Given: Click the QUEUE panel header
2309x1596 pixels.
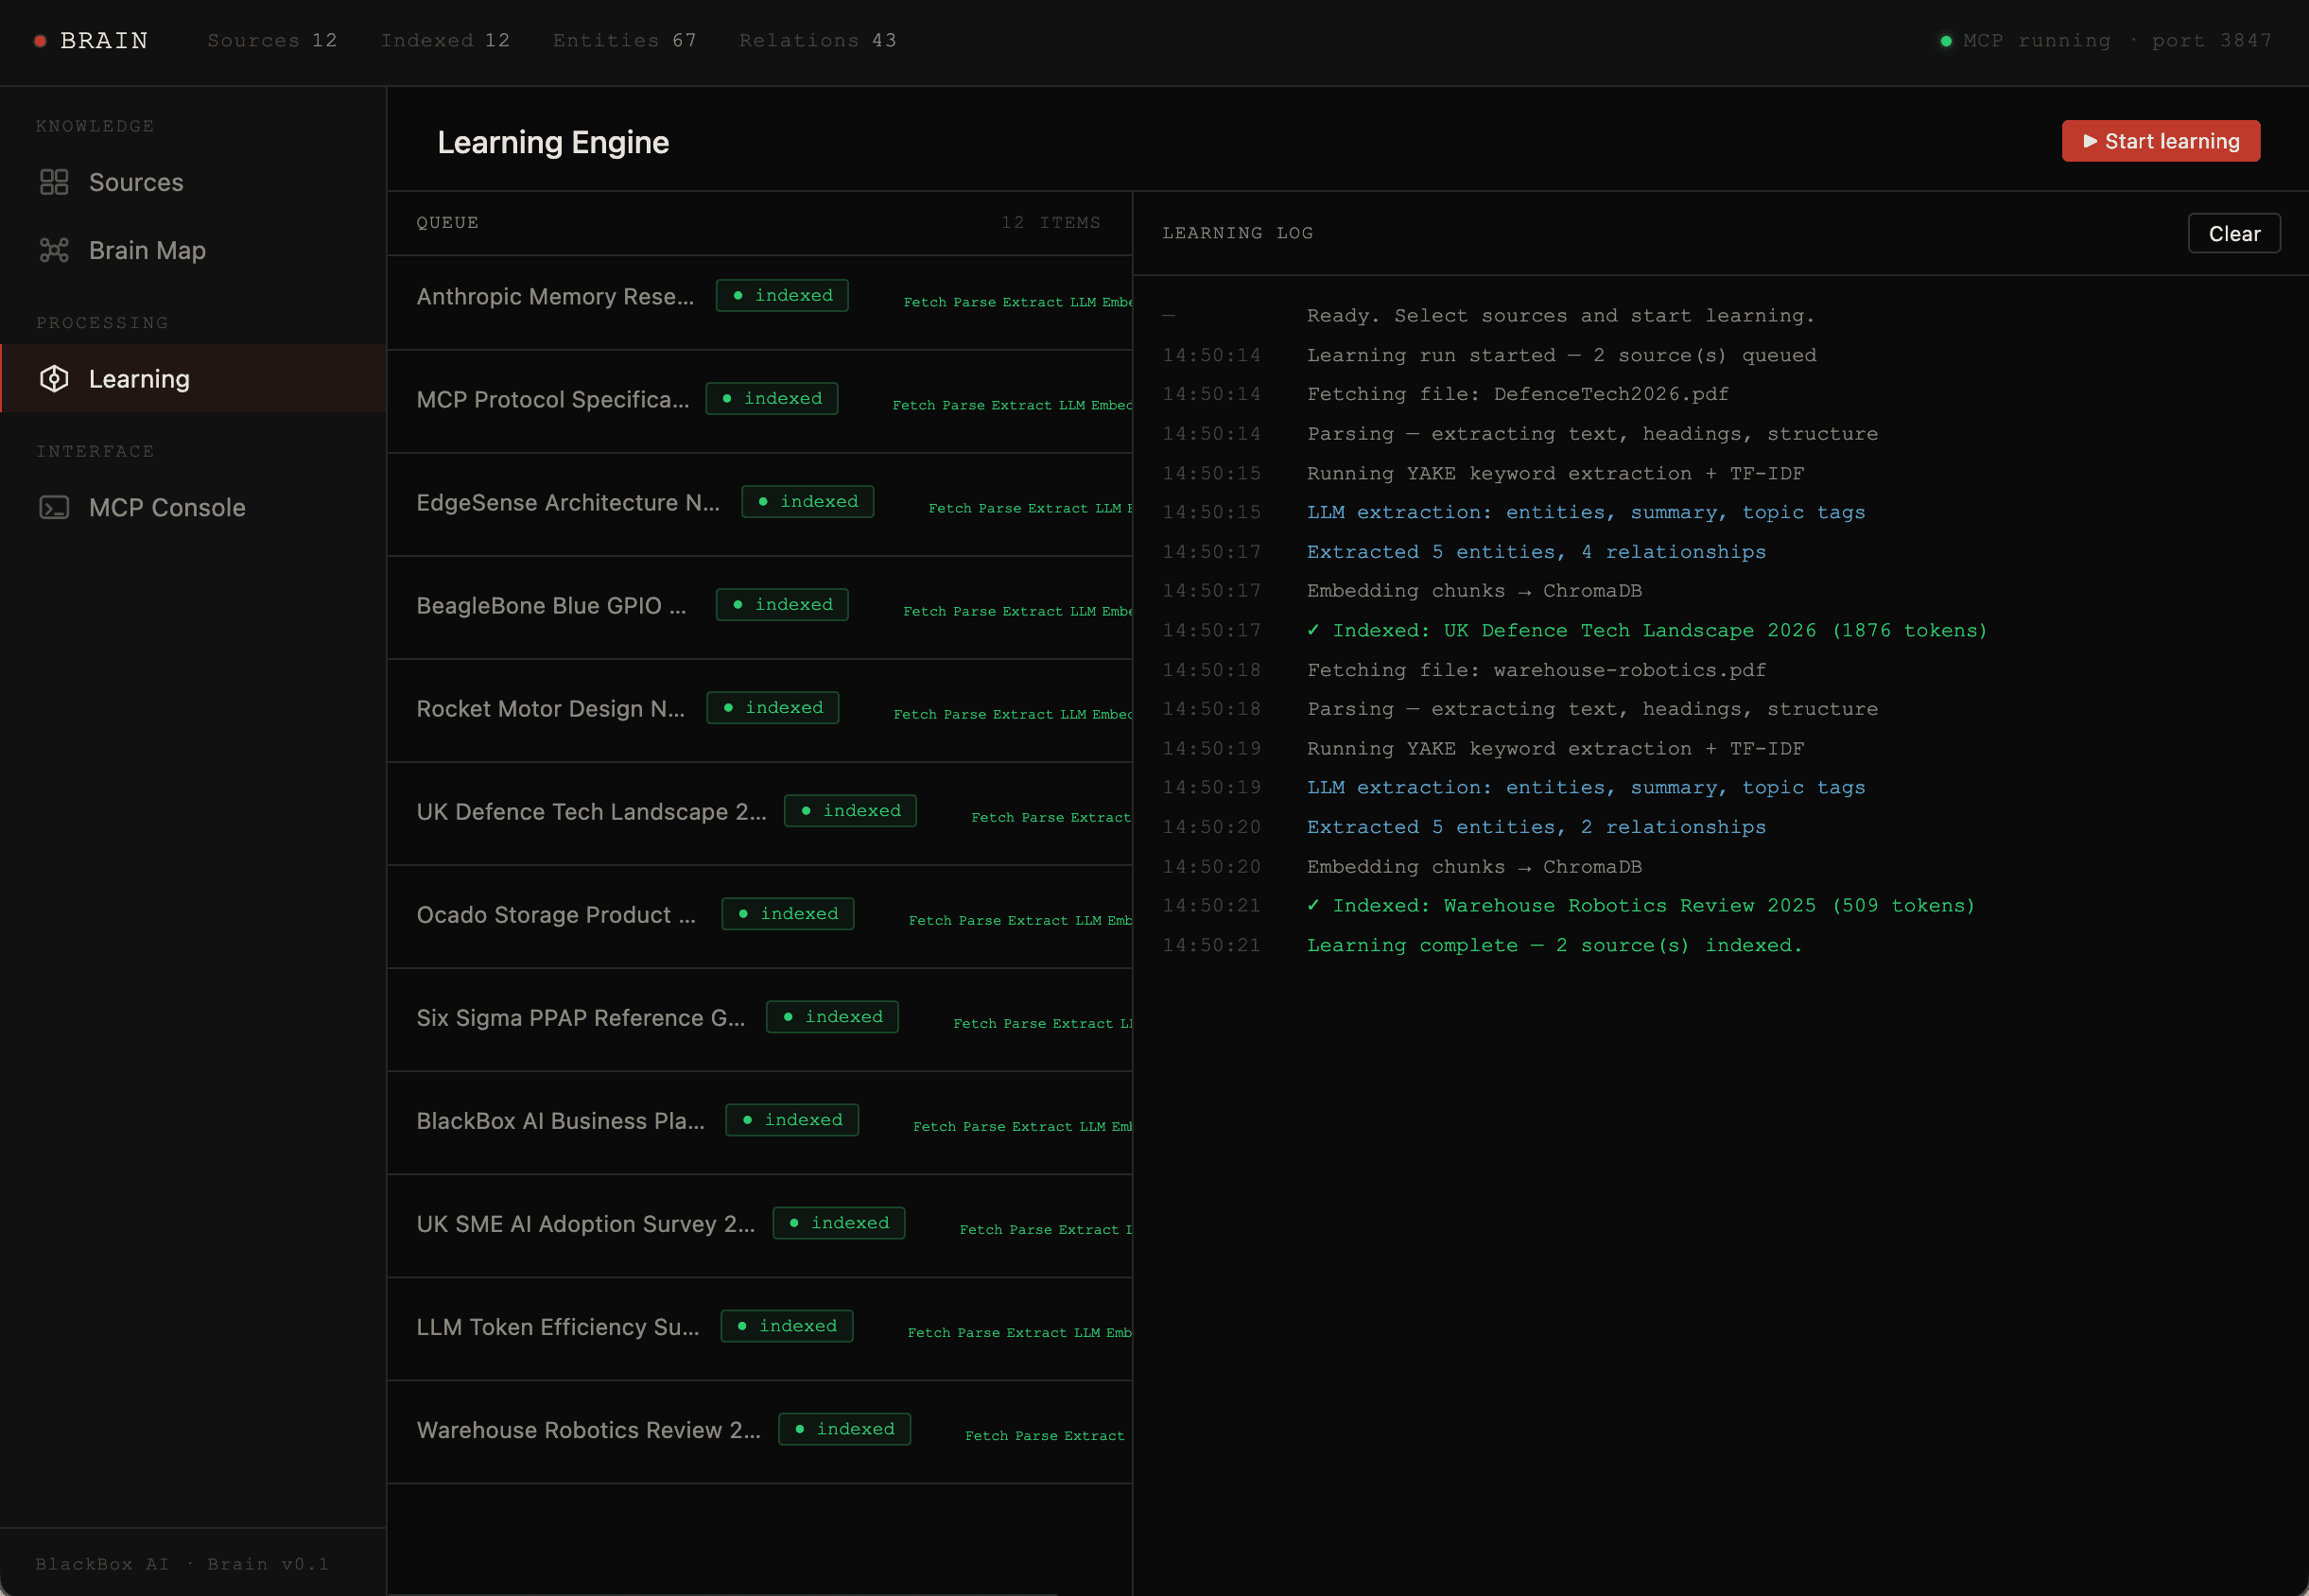Looking at the screenshot, I should (447, 222).
